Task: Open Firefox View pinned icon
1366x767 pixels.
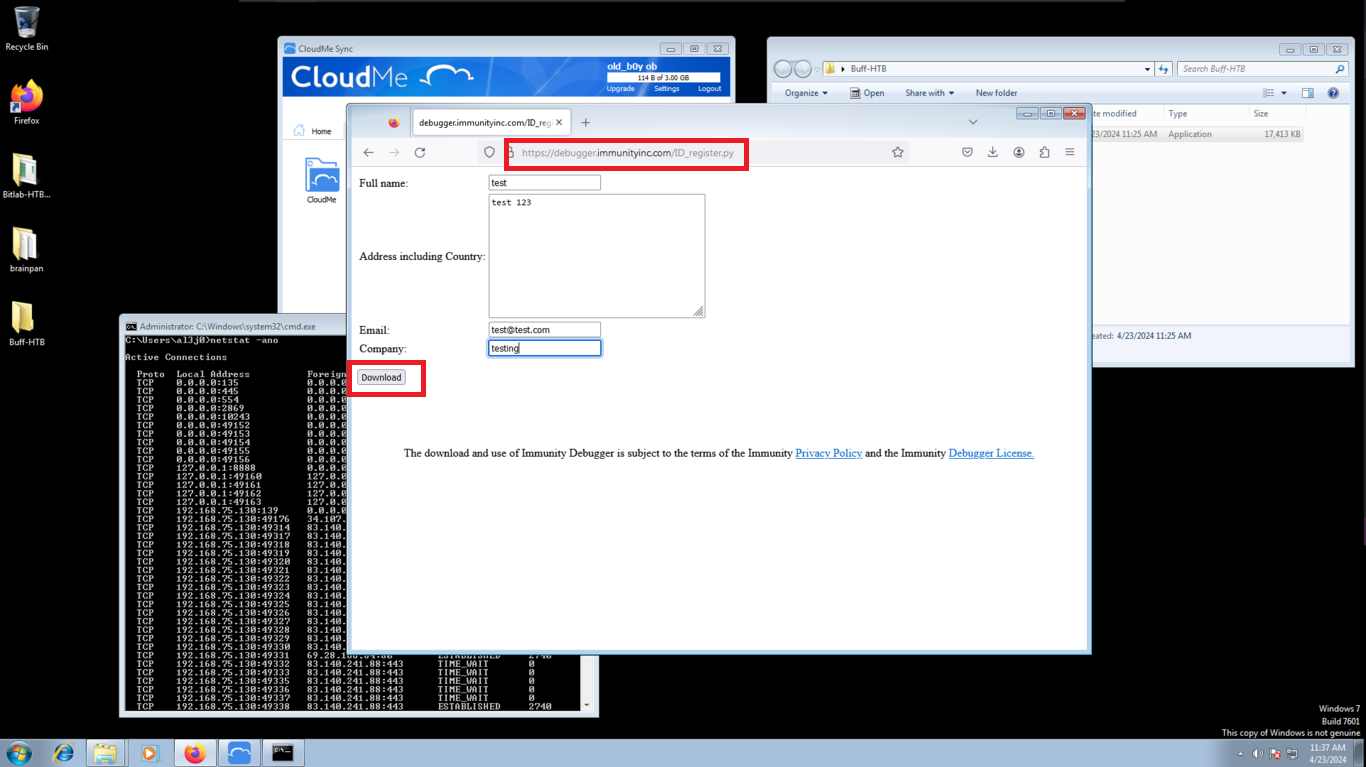Action: click(x=394, y=122)
